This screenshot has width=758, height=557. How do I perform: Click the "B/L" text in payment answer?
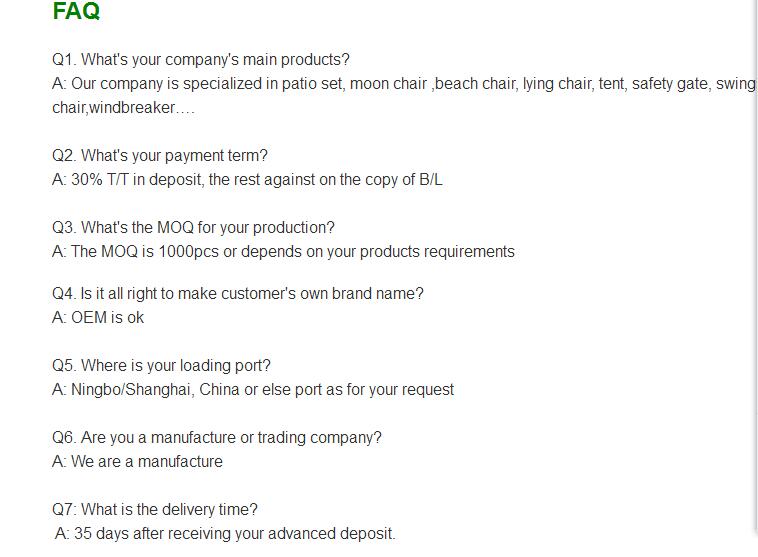point(430,180)
